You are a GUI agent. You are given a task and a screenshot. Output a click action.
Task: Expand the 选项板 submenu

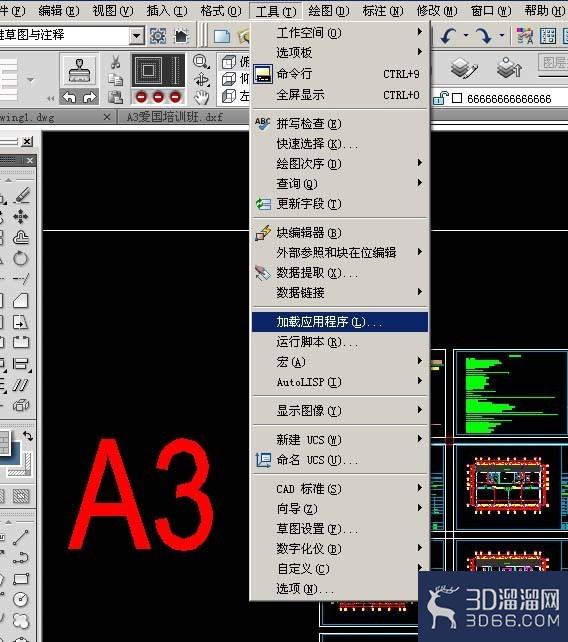340,52
